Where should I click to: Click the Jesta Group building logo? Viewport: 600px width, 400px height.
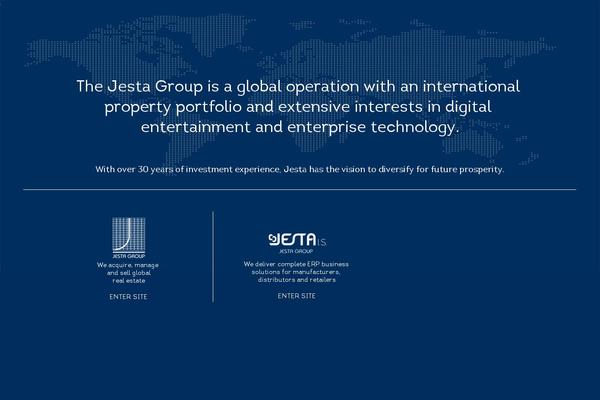128,235
